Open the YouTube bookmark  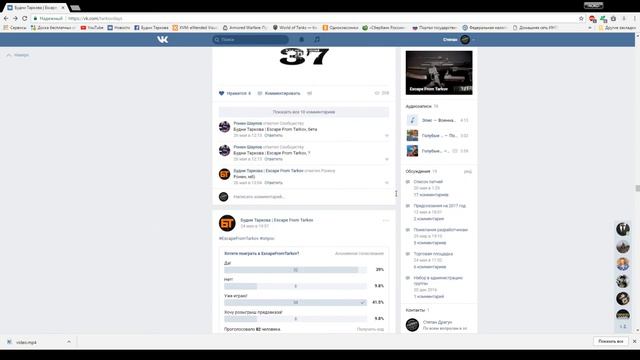pyautogui.click(x=92, y=27)
